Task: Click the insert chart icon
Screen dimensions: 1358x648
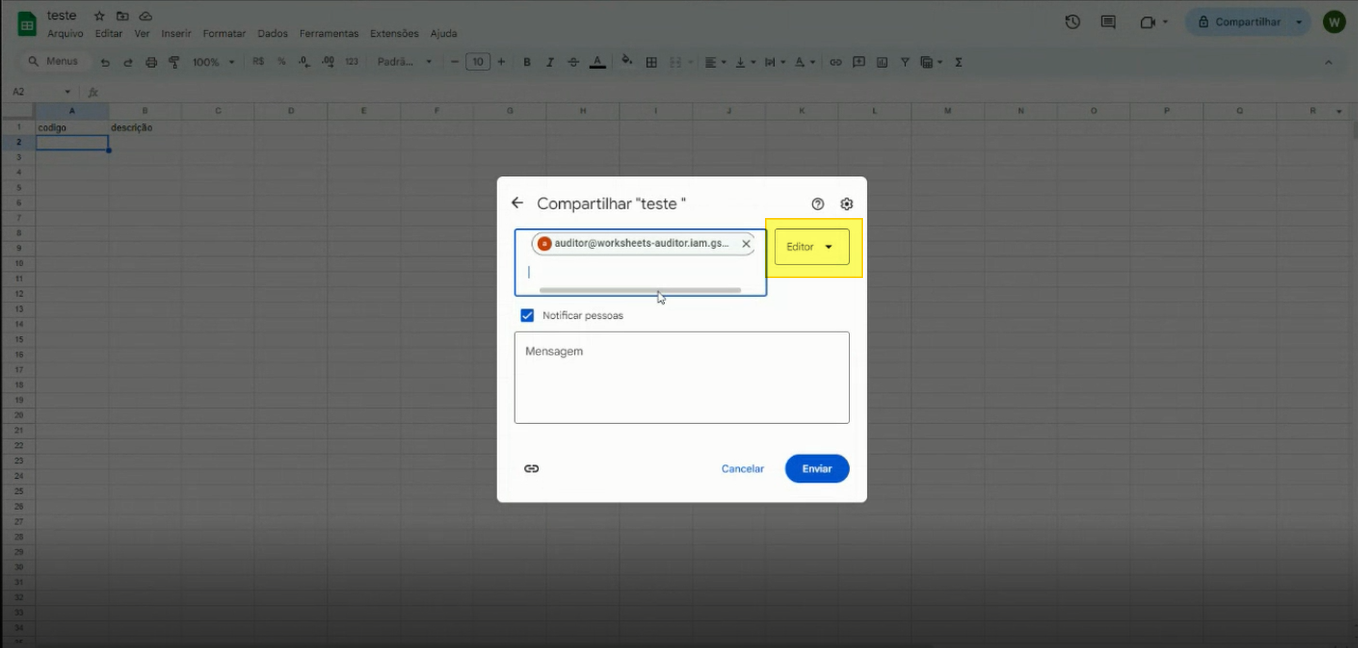Action: click(882, 62)
